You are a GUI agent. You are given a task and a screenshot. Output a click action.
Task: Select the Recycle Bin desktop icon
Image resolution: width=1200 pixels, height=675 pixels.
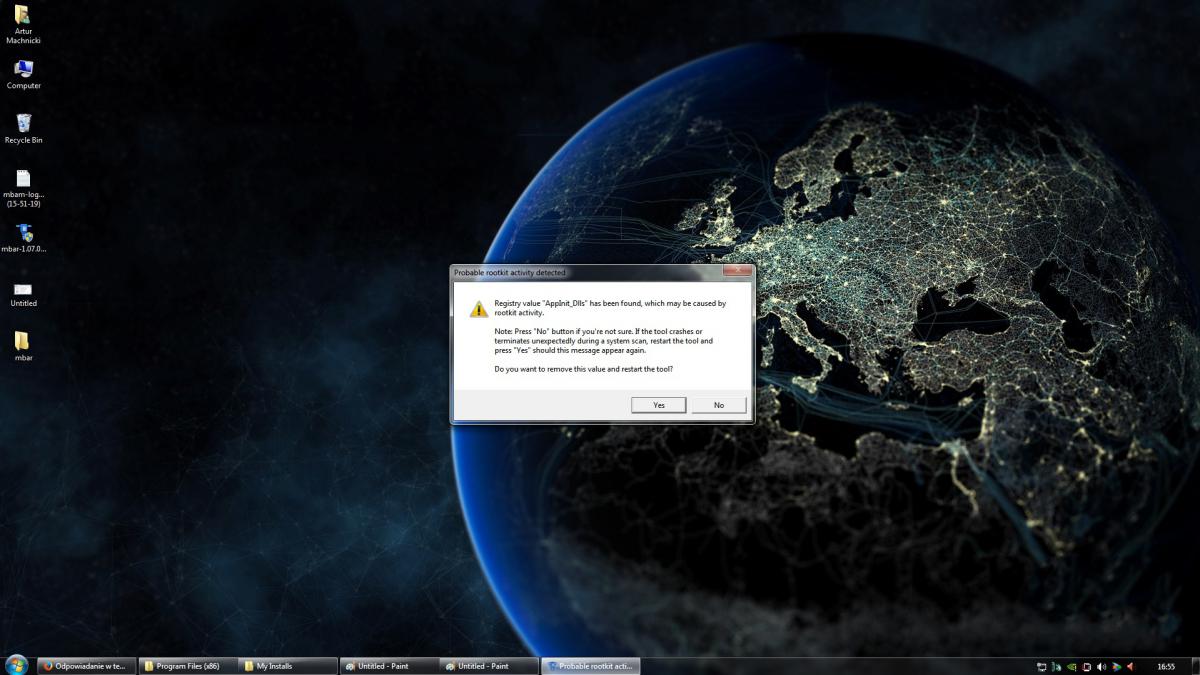point(23,128)
